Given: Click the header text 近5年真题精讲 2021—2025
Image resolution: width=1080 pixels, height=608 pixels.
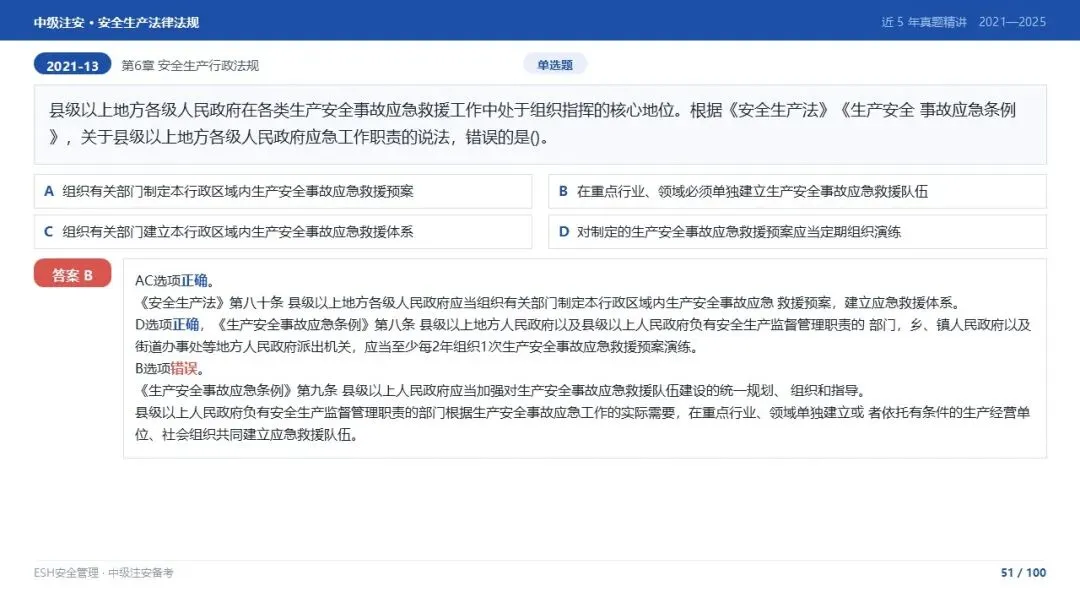Looking at the screenshot, I should tap(964, 22).
